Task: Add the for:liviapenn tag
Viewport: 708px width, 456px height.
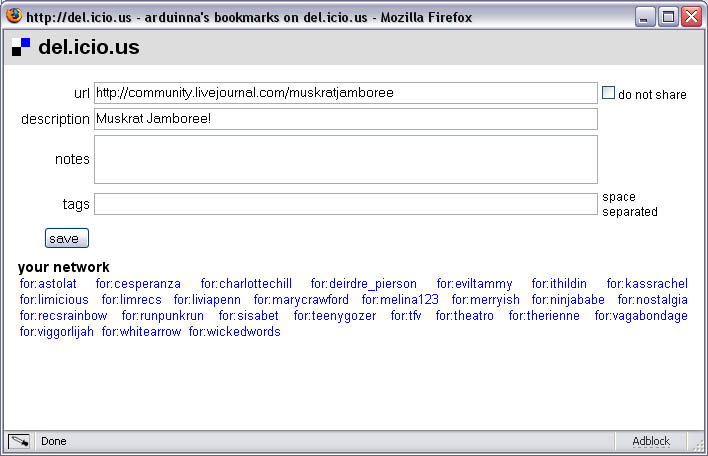Action: pyautogui.click(x=207, y=300)
